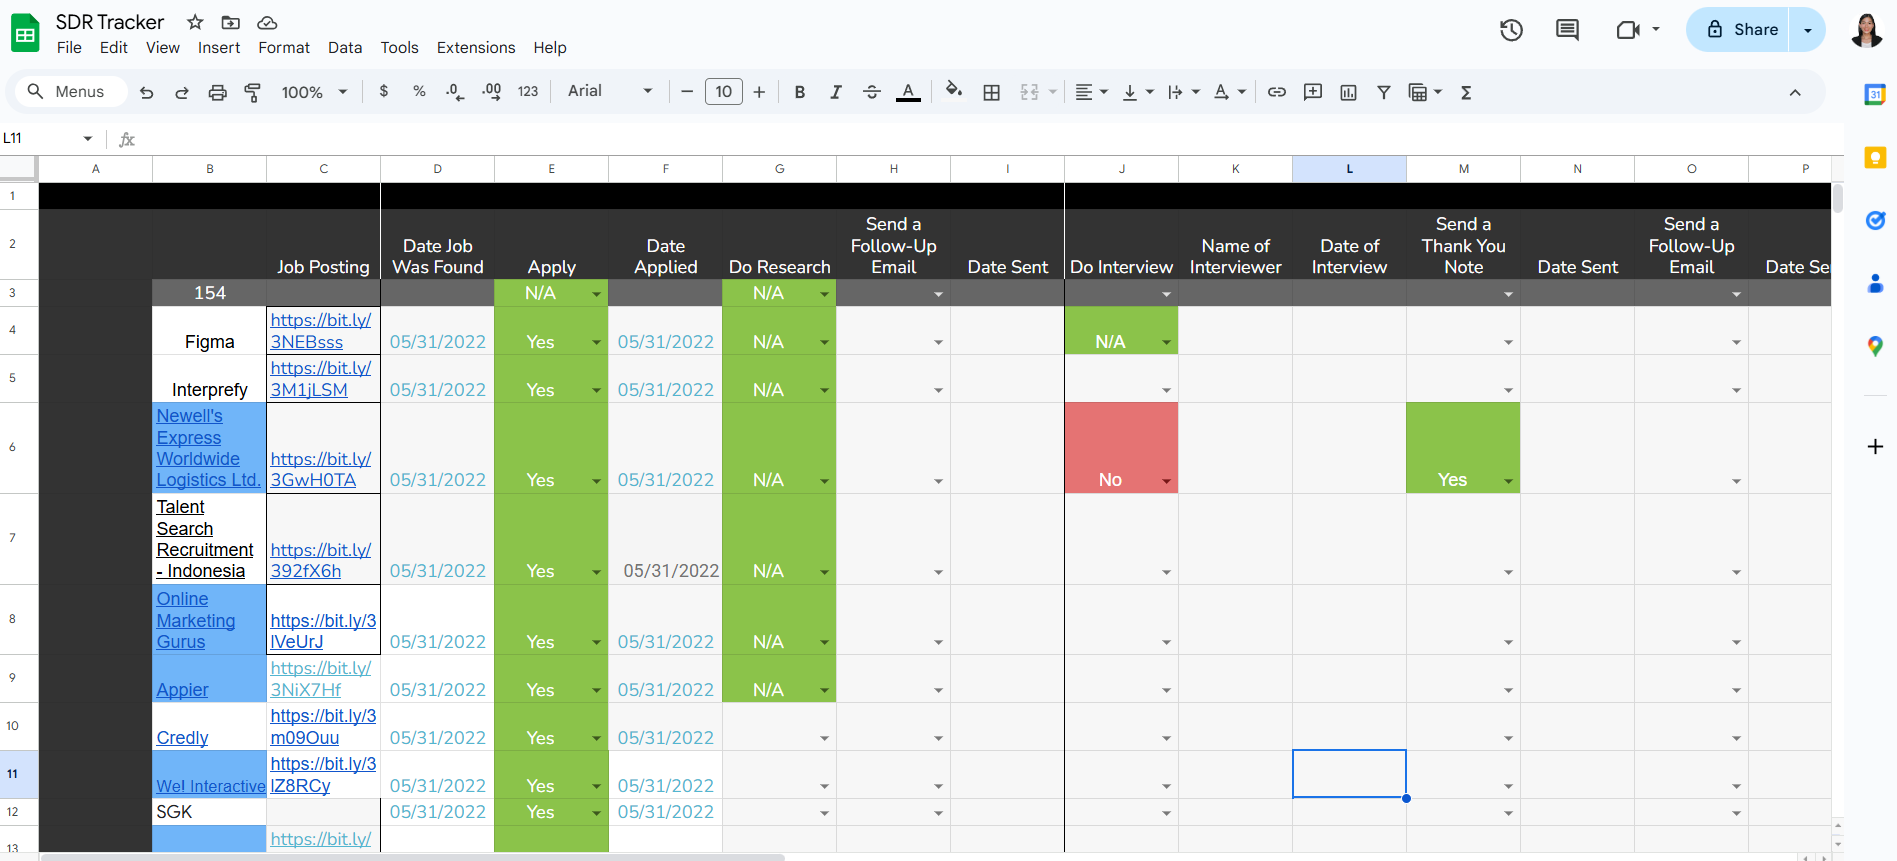Star the SDR Tracker document
Viewport: 1897px width, 861px height.
[196, 22]
